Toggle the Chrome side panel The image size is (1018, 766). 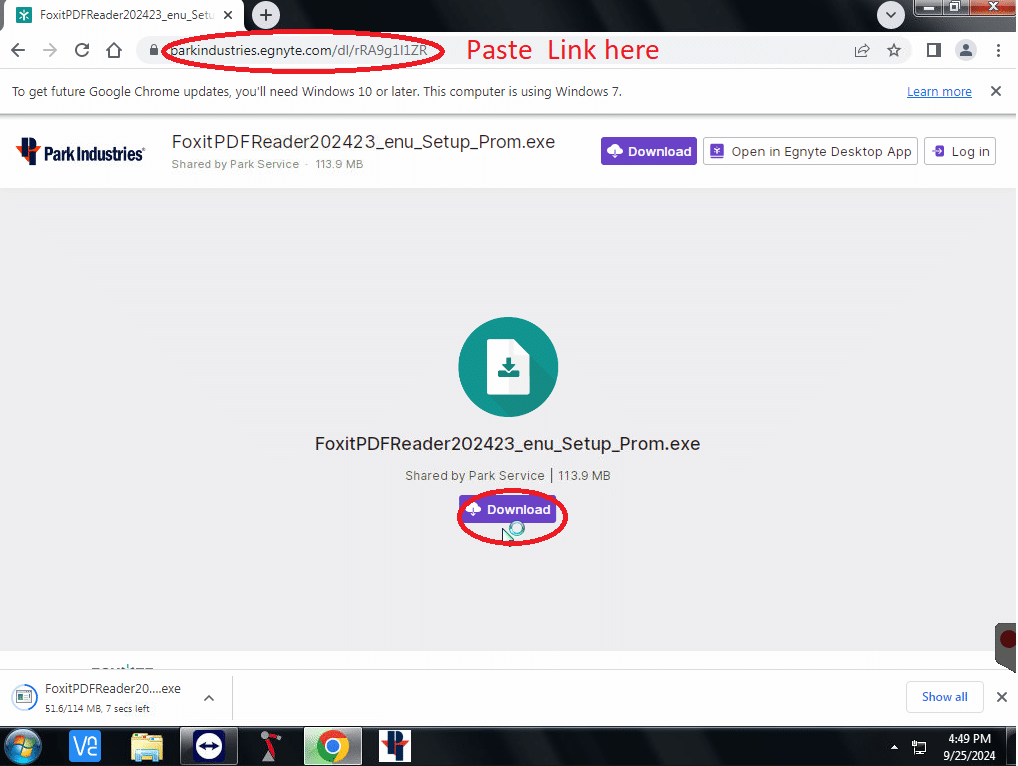[x=933, y=50]
